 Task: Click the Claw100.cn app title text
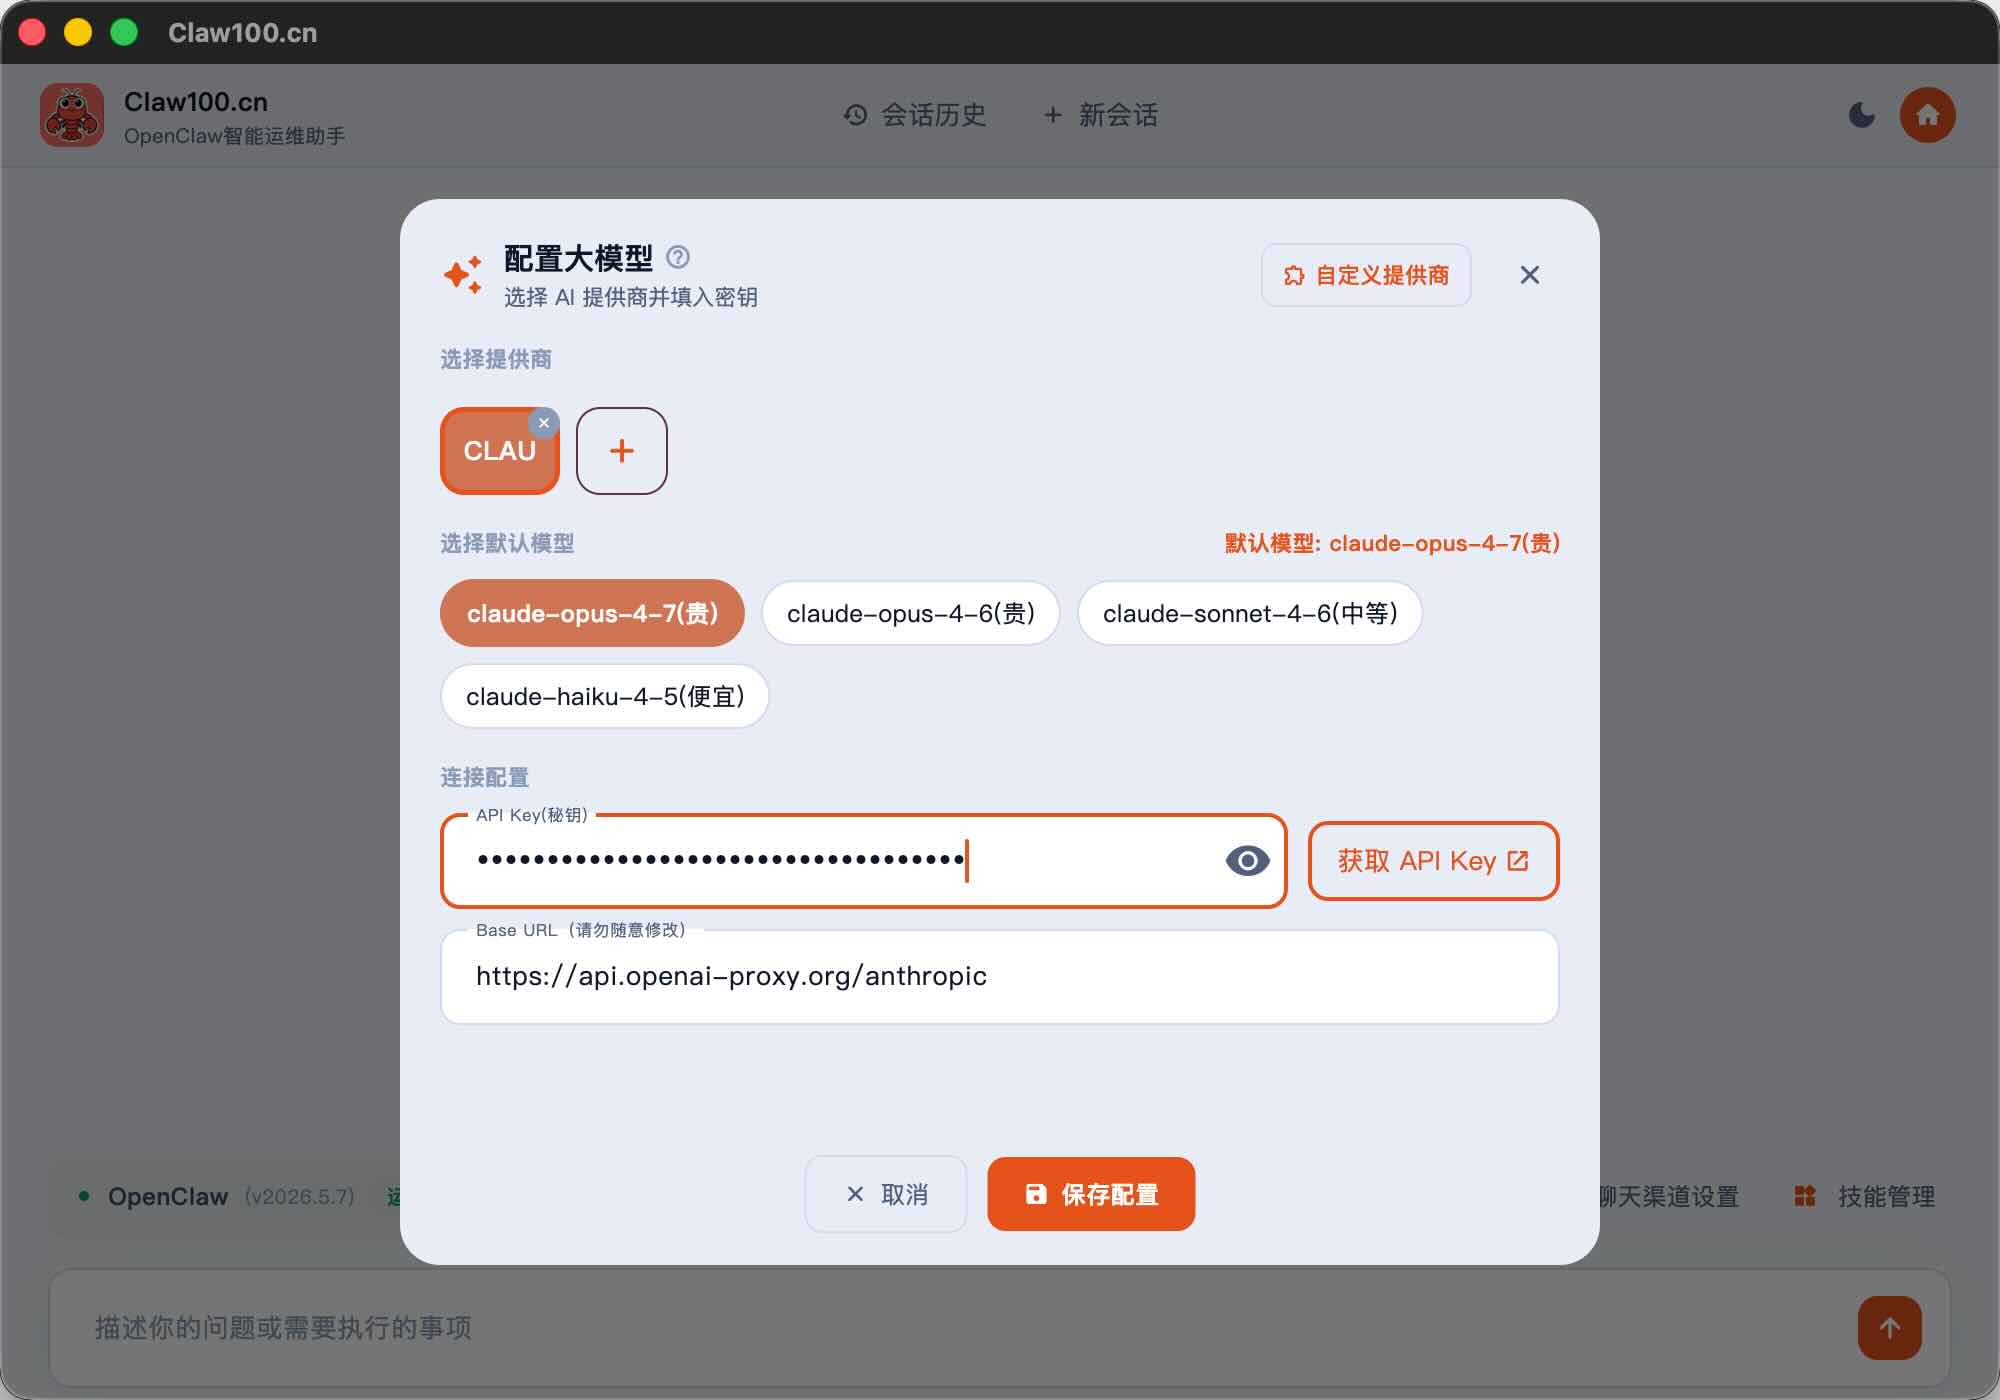click(x=196, y=102)
